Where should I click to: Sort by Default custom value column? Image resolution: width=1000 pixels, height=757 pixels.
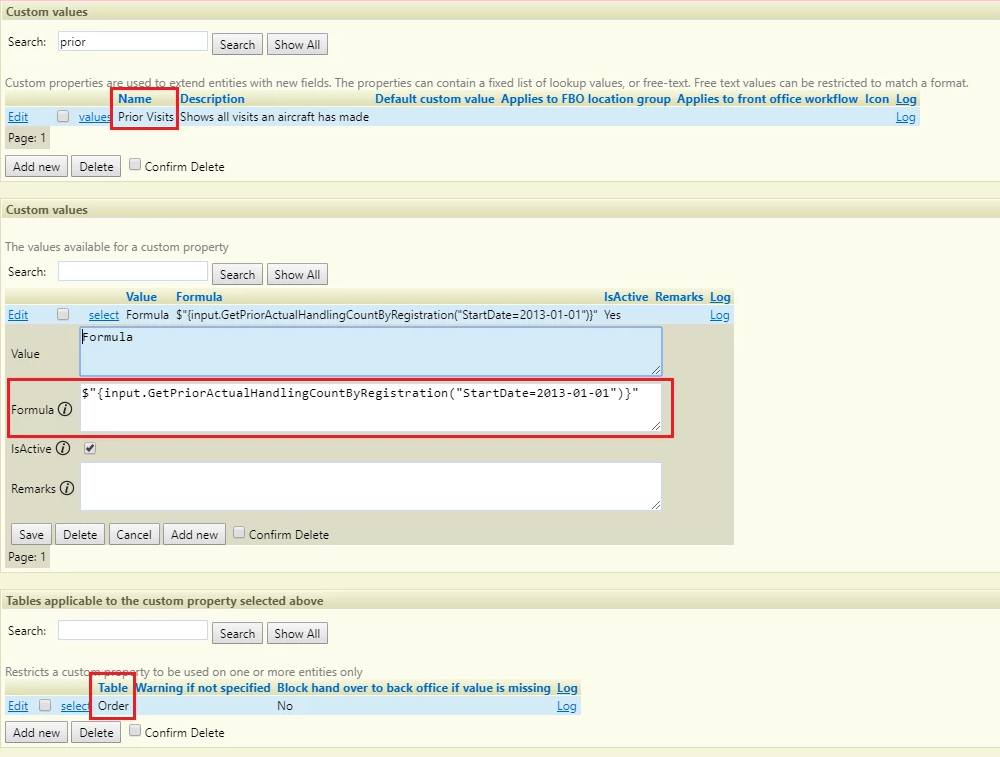coord(434,99)
